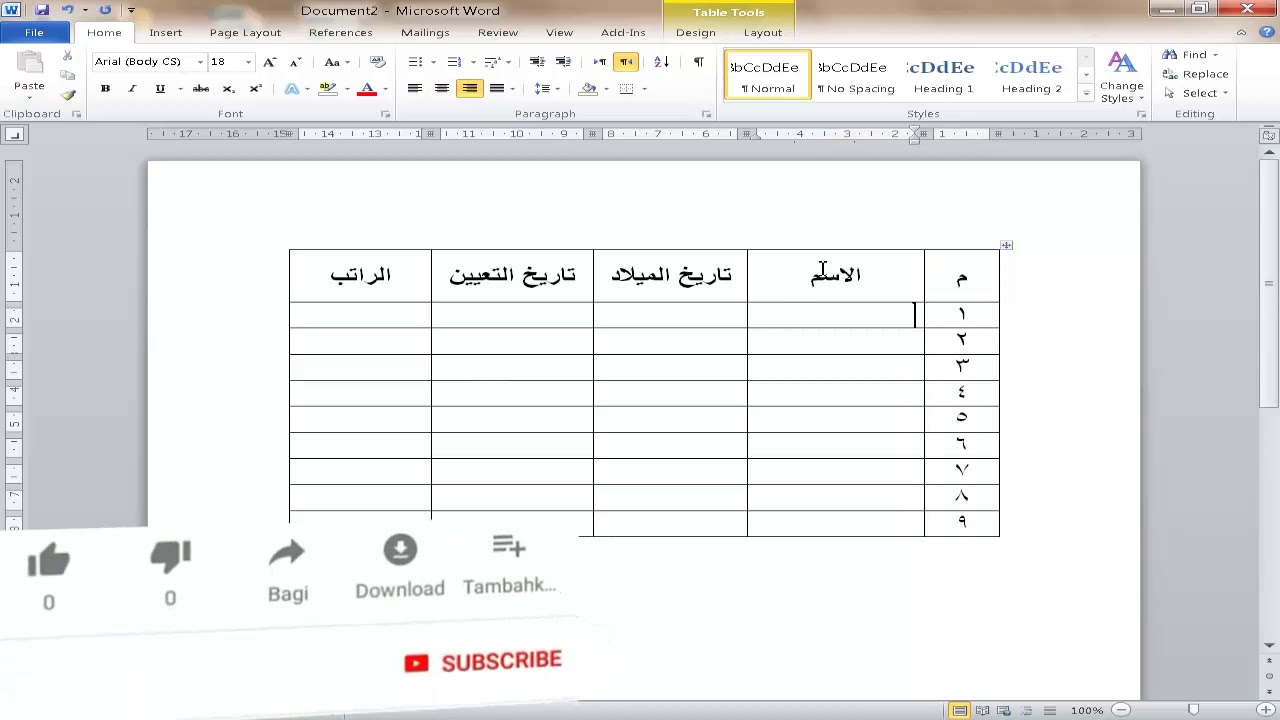Click the Clear Formatting icon

(377, 62)
